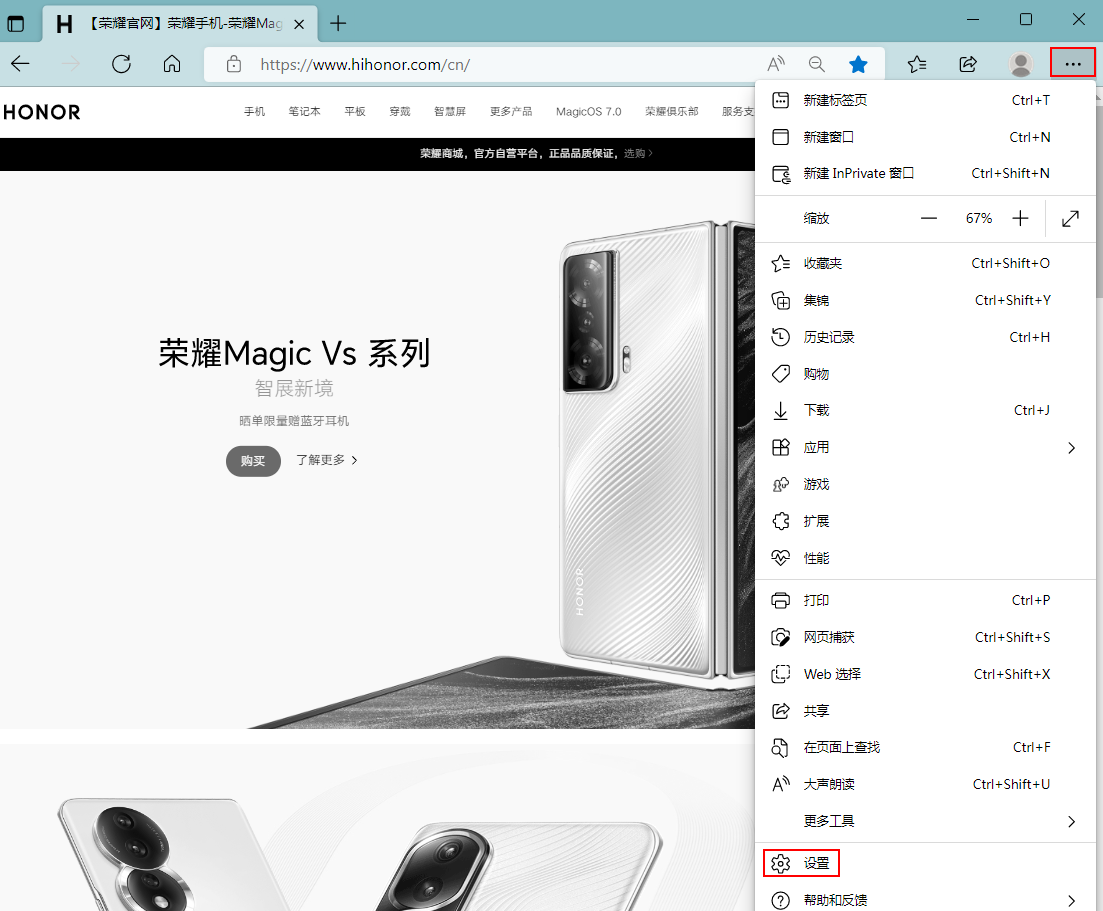1103x911 pixels.
Task: Open the 了解更多 link
Action: (326, 460)
